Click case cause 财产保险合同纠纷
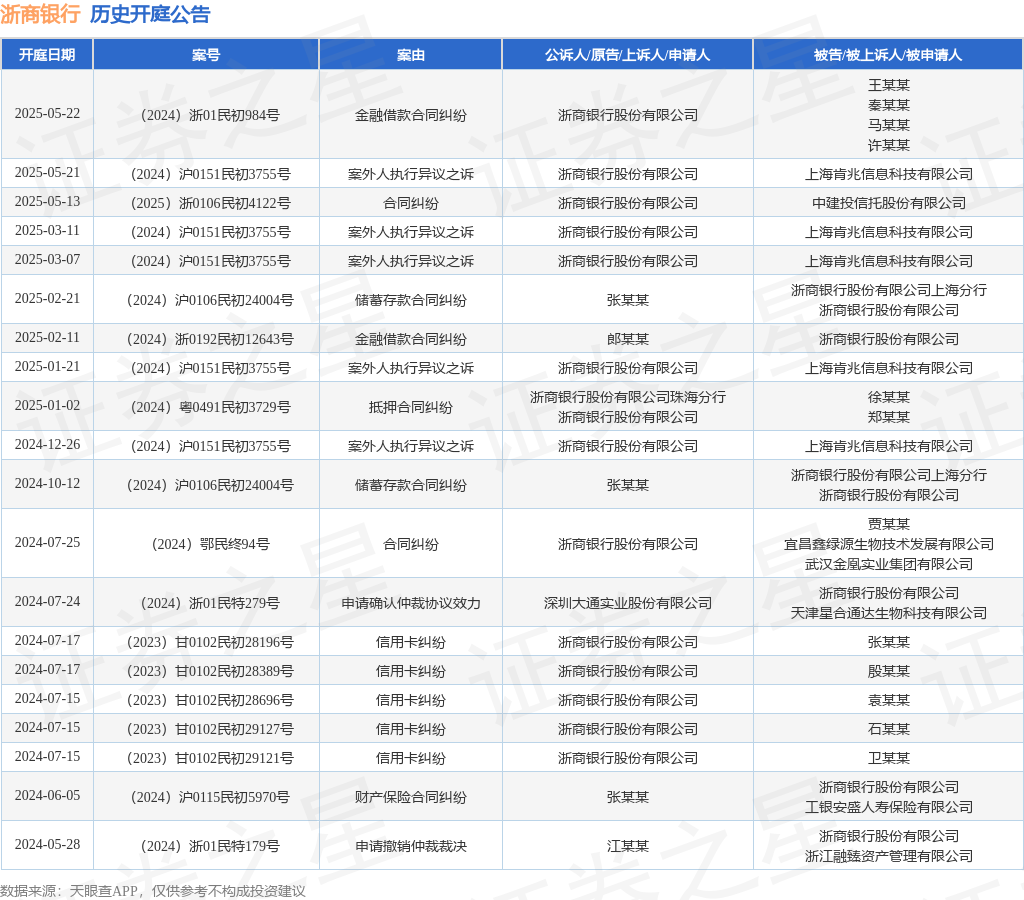Screen dimensions: 1024x900 [411, 797]
